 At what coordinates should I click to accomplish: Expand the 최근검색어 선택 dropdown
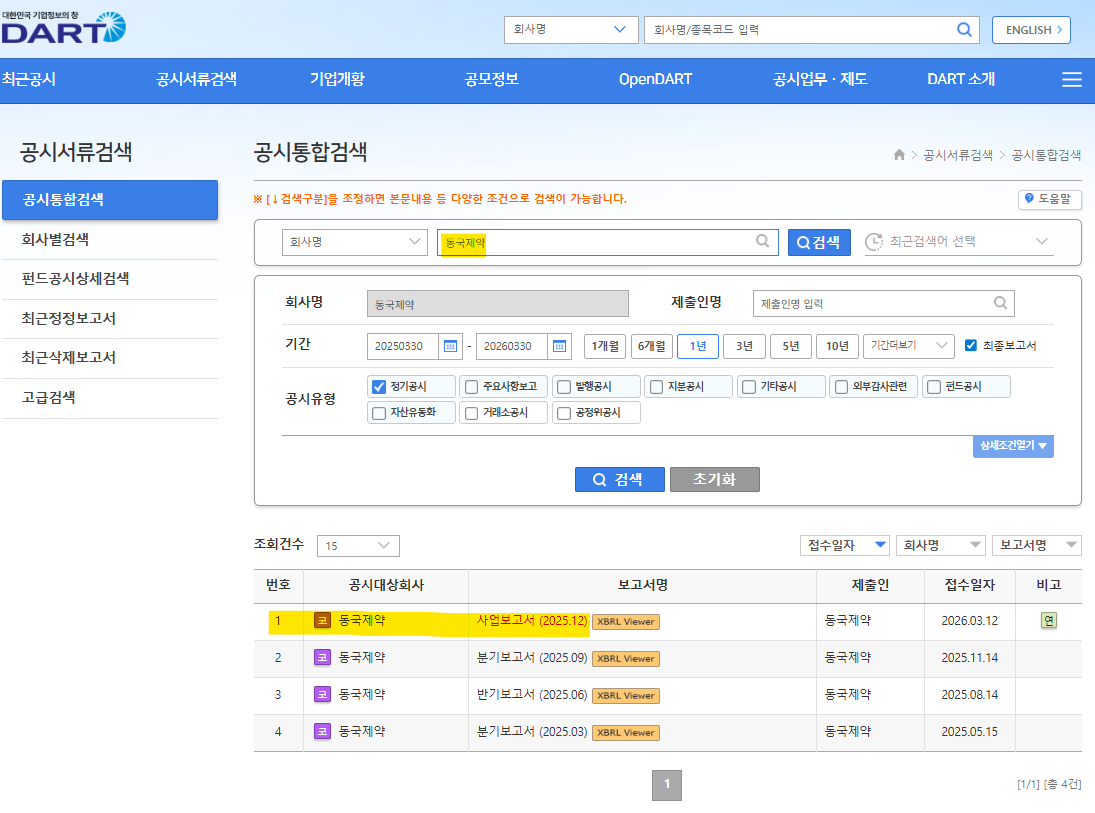(x=958, y=242)
